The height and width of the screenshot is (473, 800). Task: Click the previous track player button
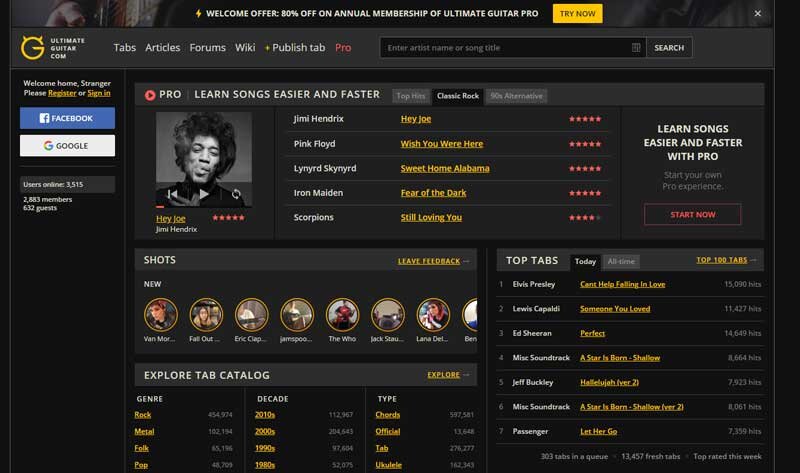tap(172, 194)
